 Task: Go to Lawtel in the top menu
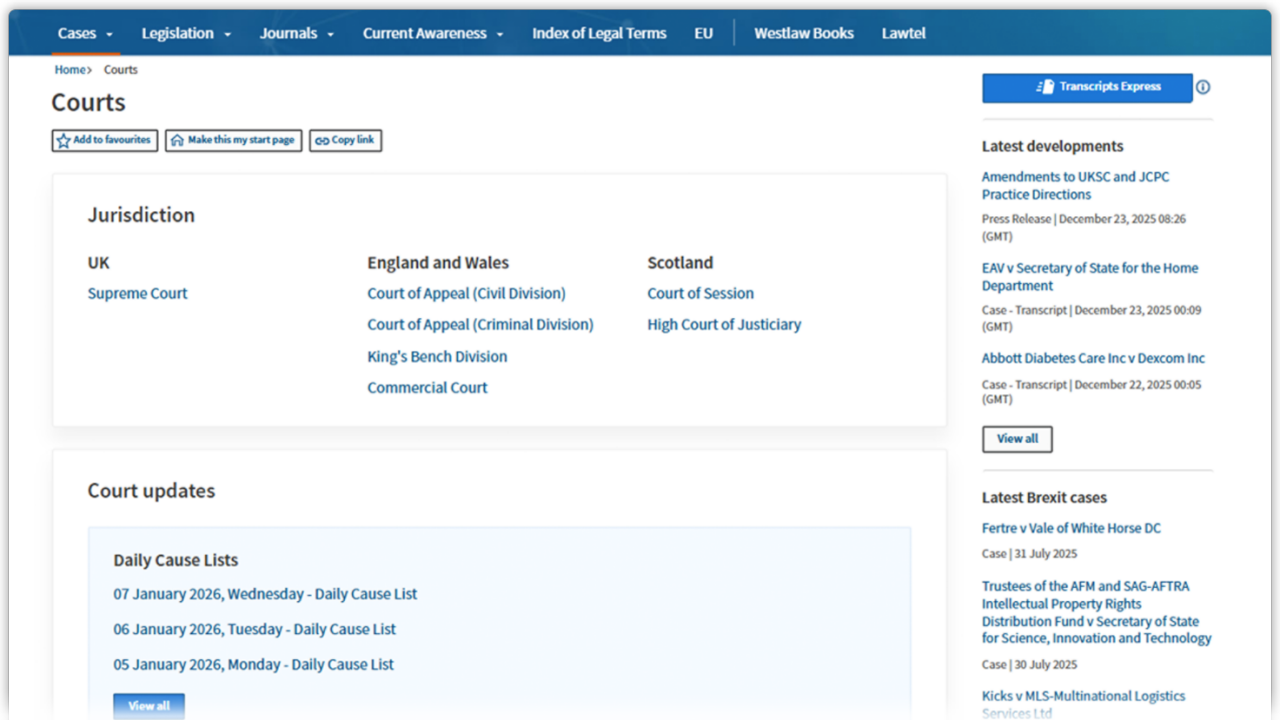pos(903,32)
